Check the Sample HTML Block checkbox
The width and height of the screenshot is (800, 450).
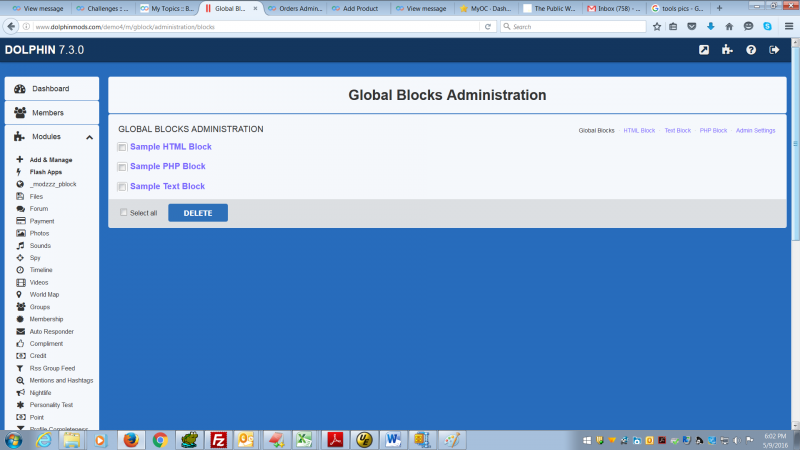pyautogui.click(x=122, y=147)
